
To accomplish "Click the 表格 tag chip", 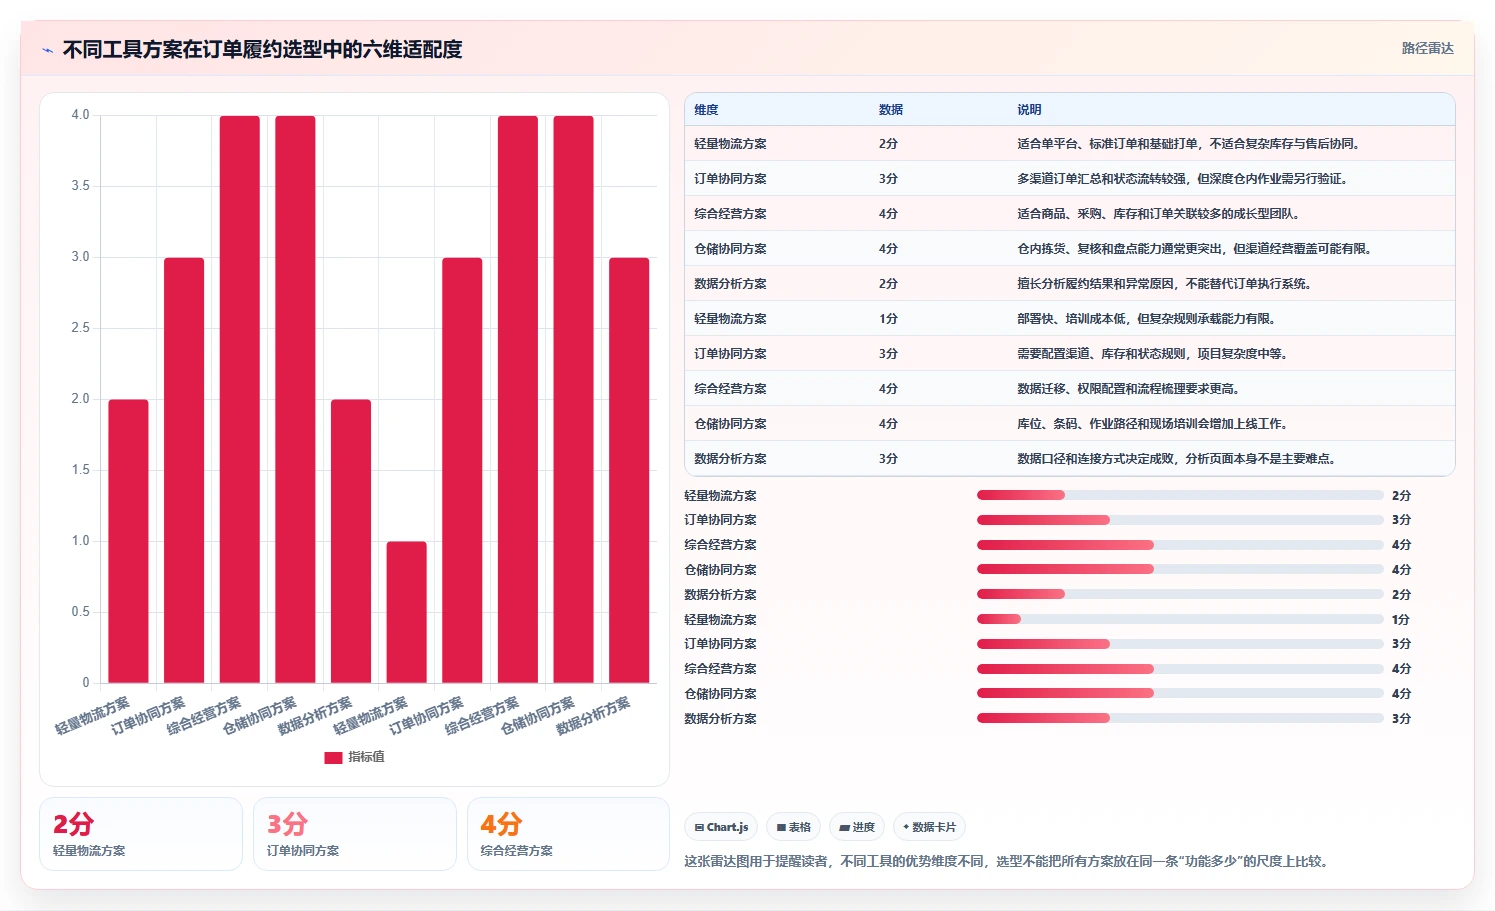I will pyautogui.click(x=793, y=827).
